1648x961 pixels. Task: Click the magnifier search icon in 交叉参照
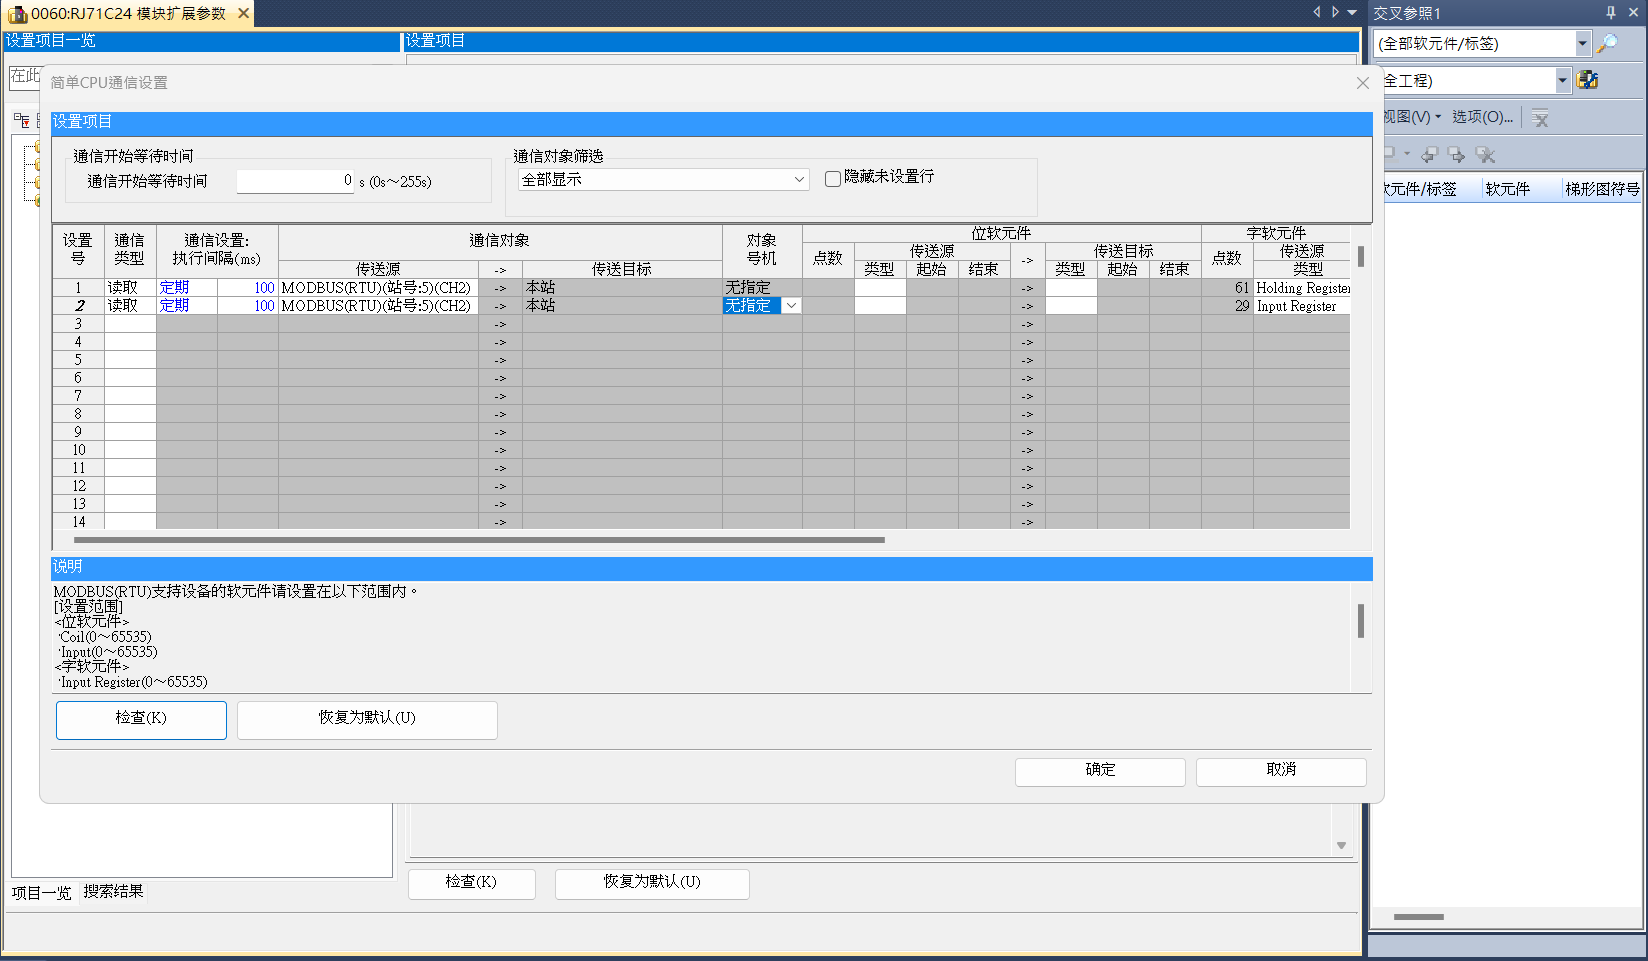[x=1607, y=44]
